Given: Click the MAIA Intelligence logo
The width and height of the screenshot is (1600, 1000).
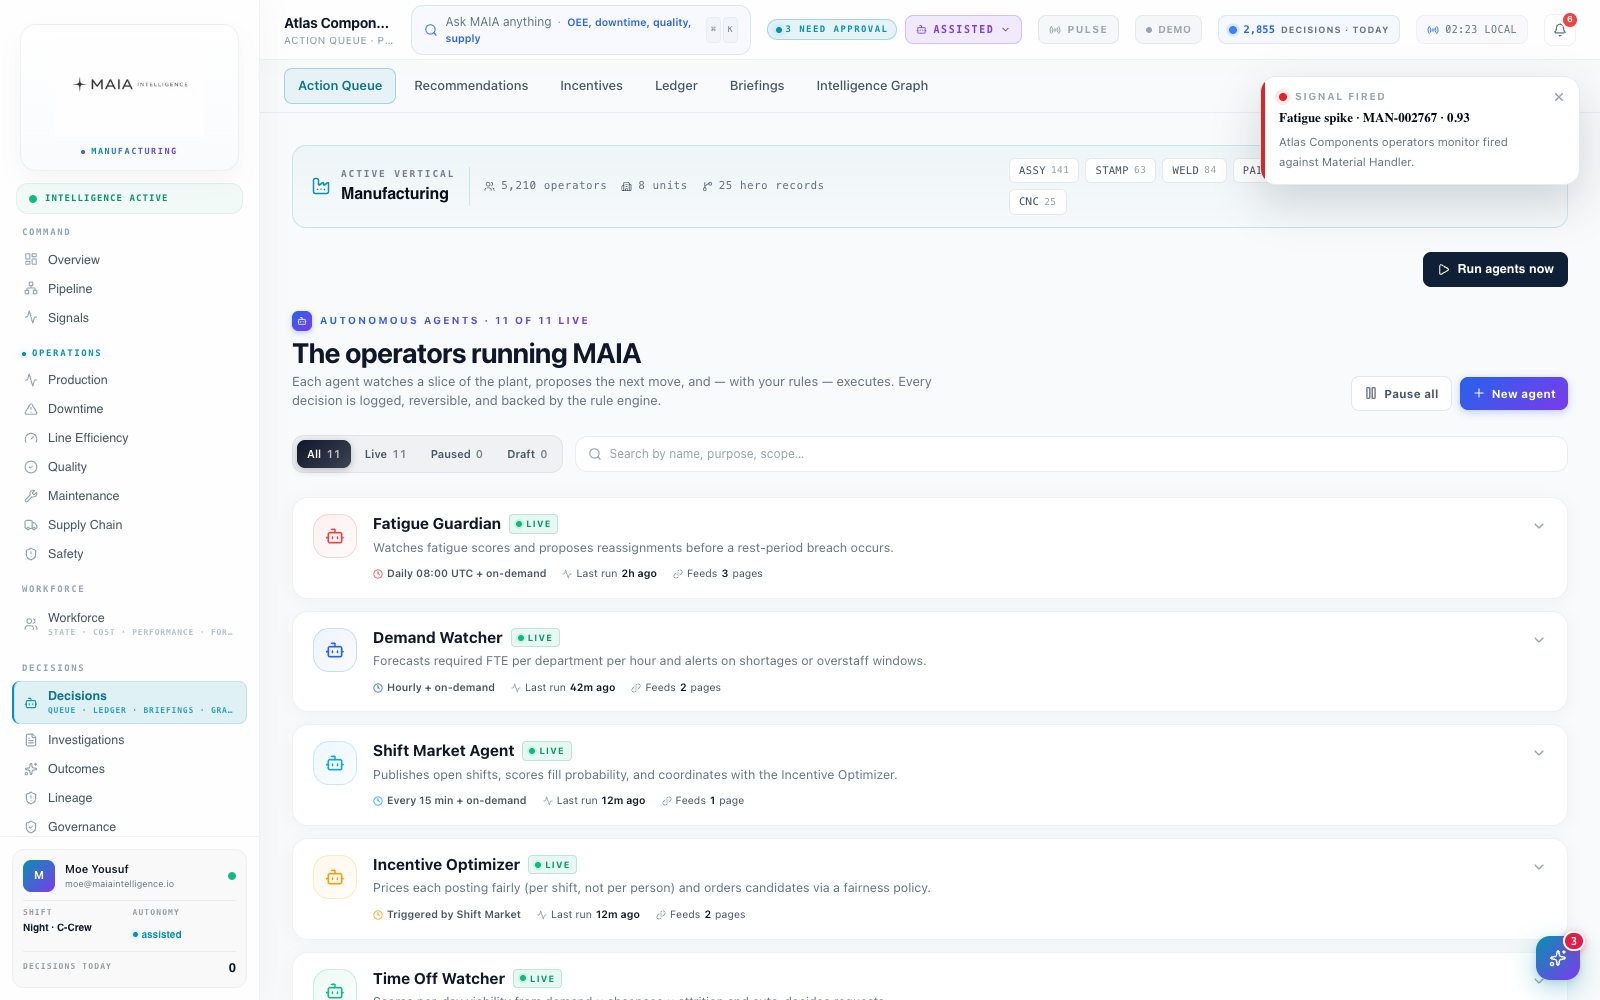Looking at the screenshot, I should point(130,85).
